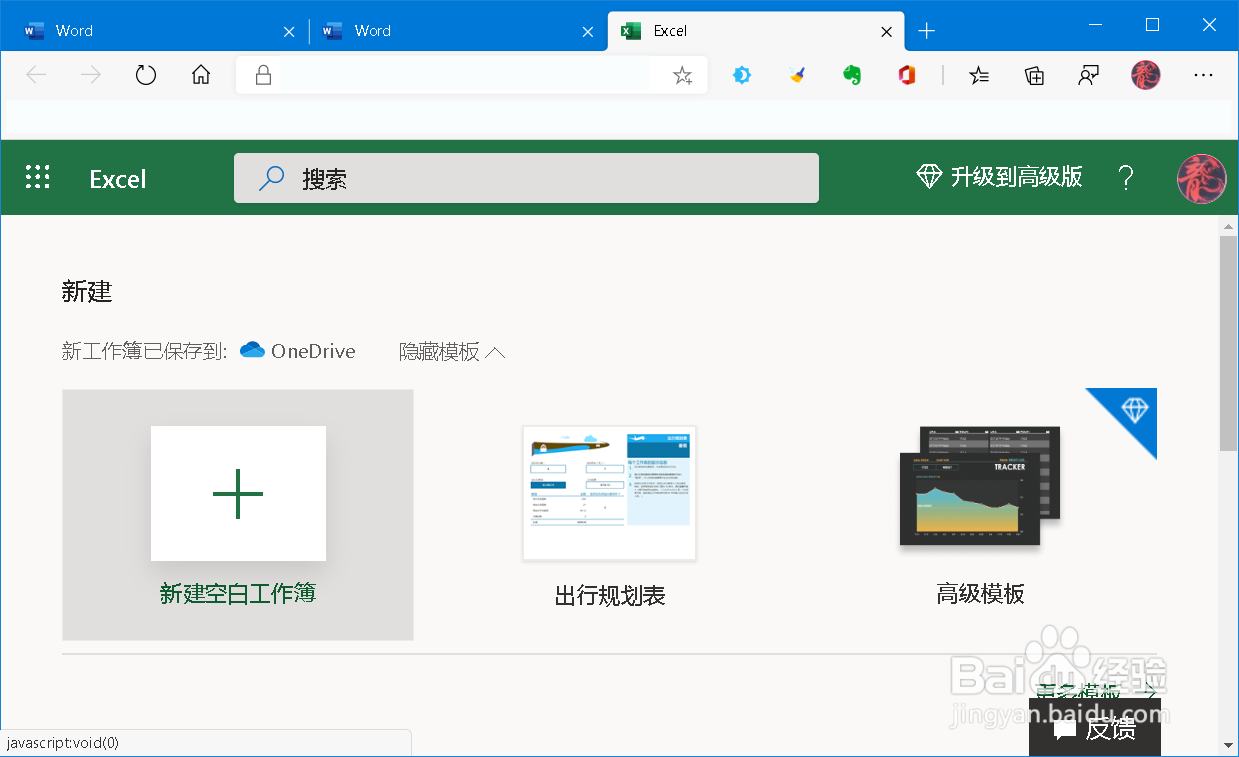Image resolution: width=1239 pixels, height=757 pixels.
Task: Reload the page with the refresh icon
Action: [x=146, y=75]
